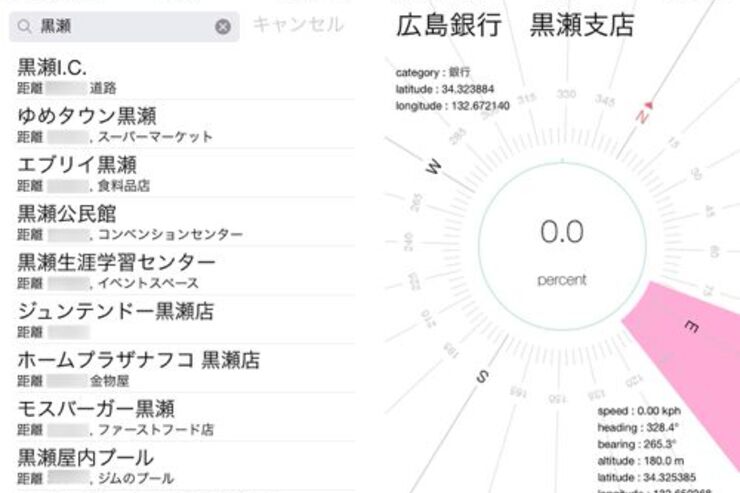Click the 0.0 percent center circle

click(562, 246)
